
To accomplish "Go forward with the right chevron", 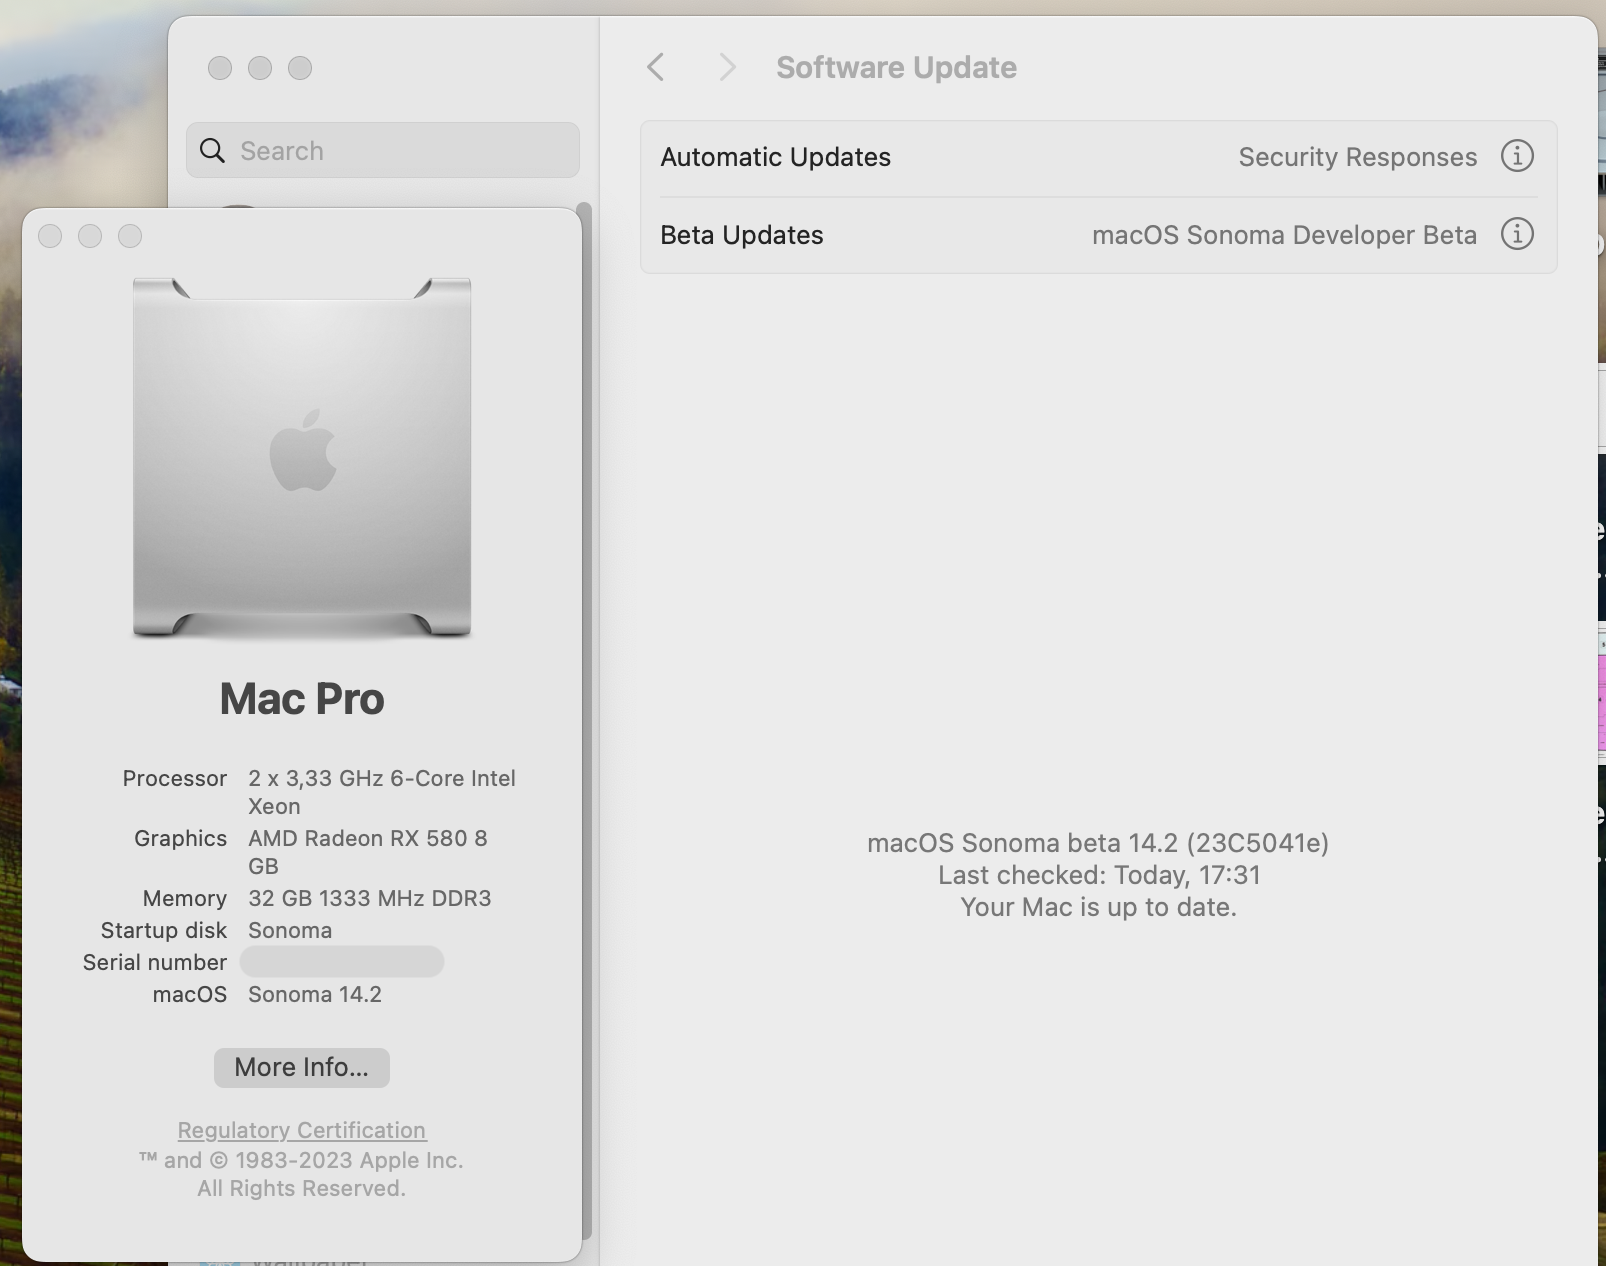I will pyautogui.click(x=727, y=67).
